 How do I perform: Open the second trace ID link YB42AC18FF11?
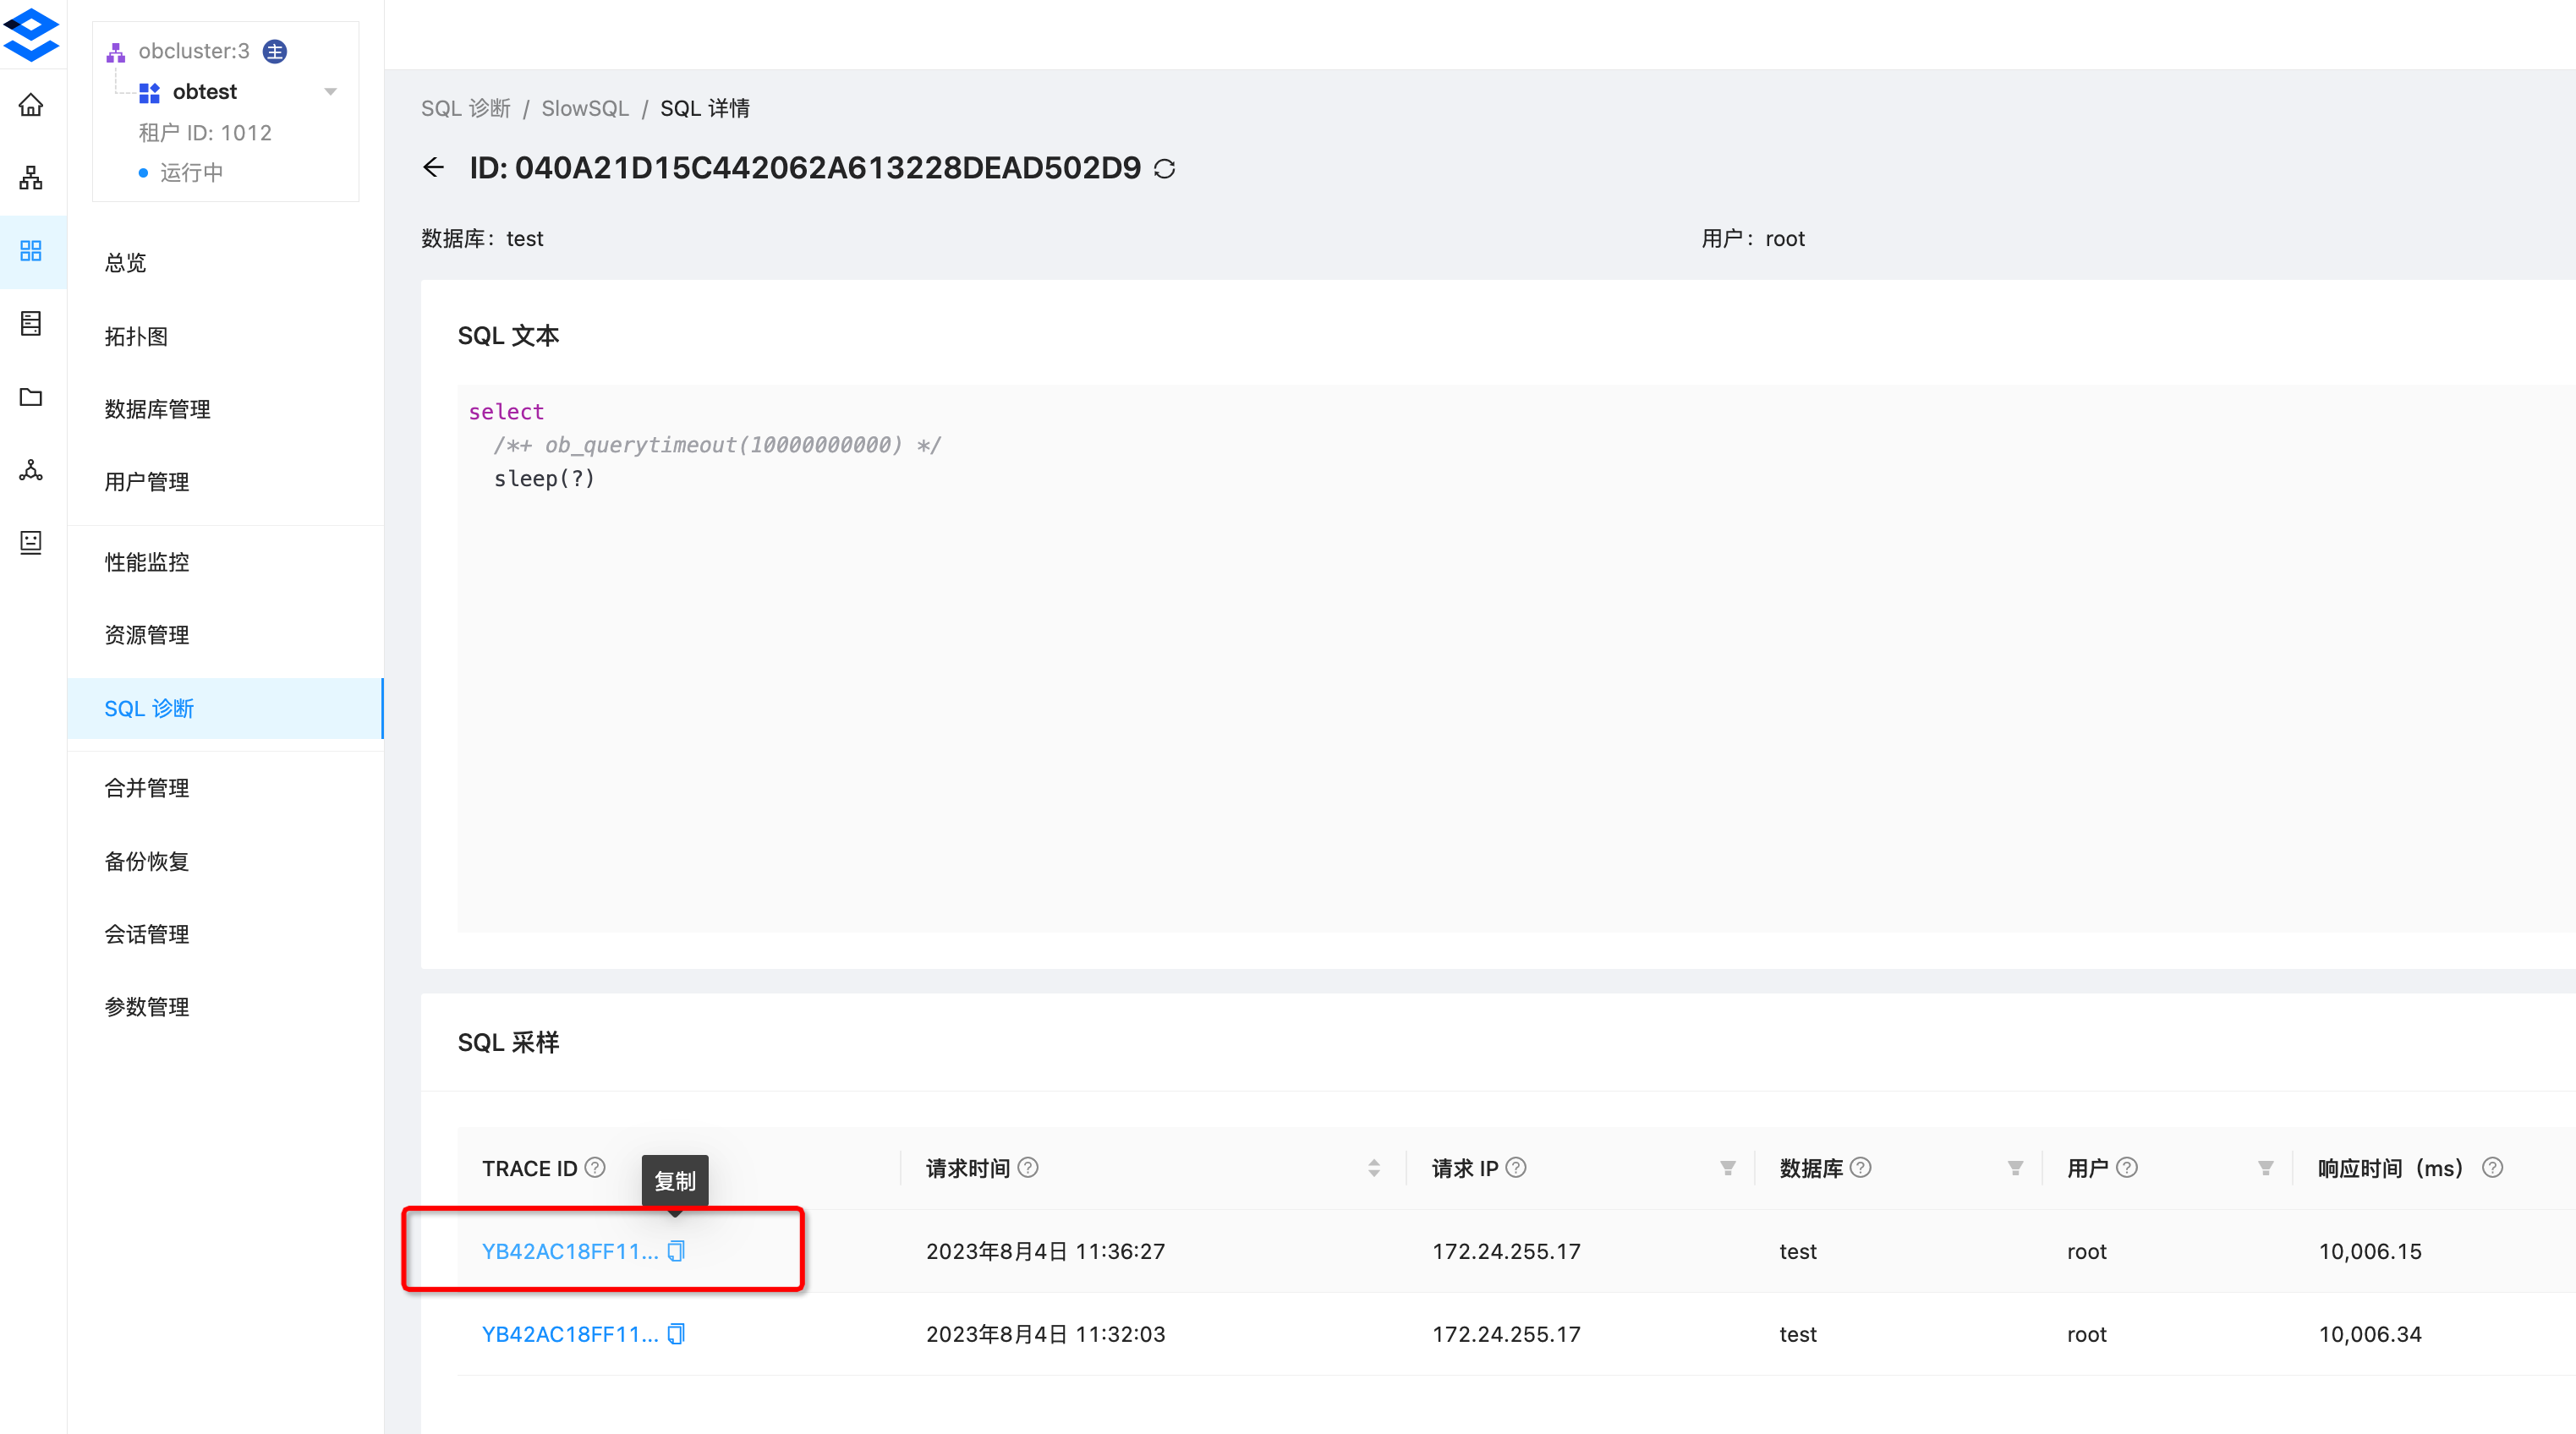click(570, 1333)
